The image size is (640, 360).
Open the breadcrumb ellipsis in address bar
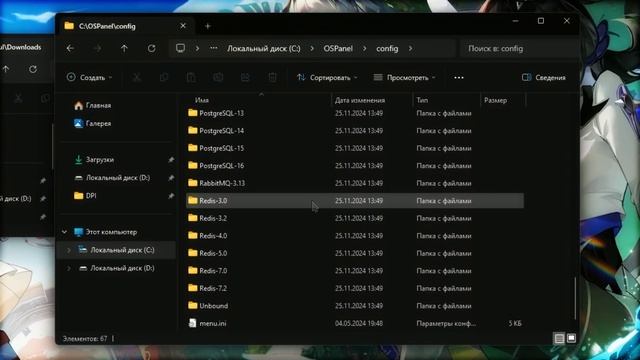(x=213, y=48)
